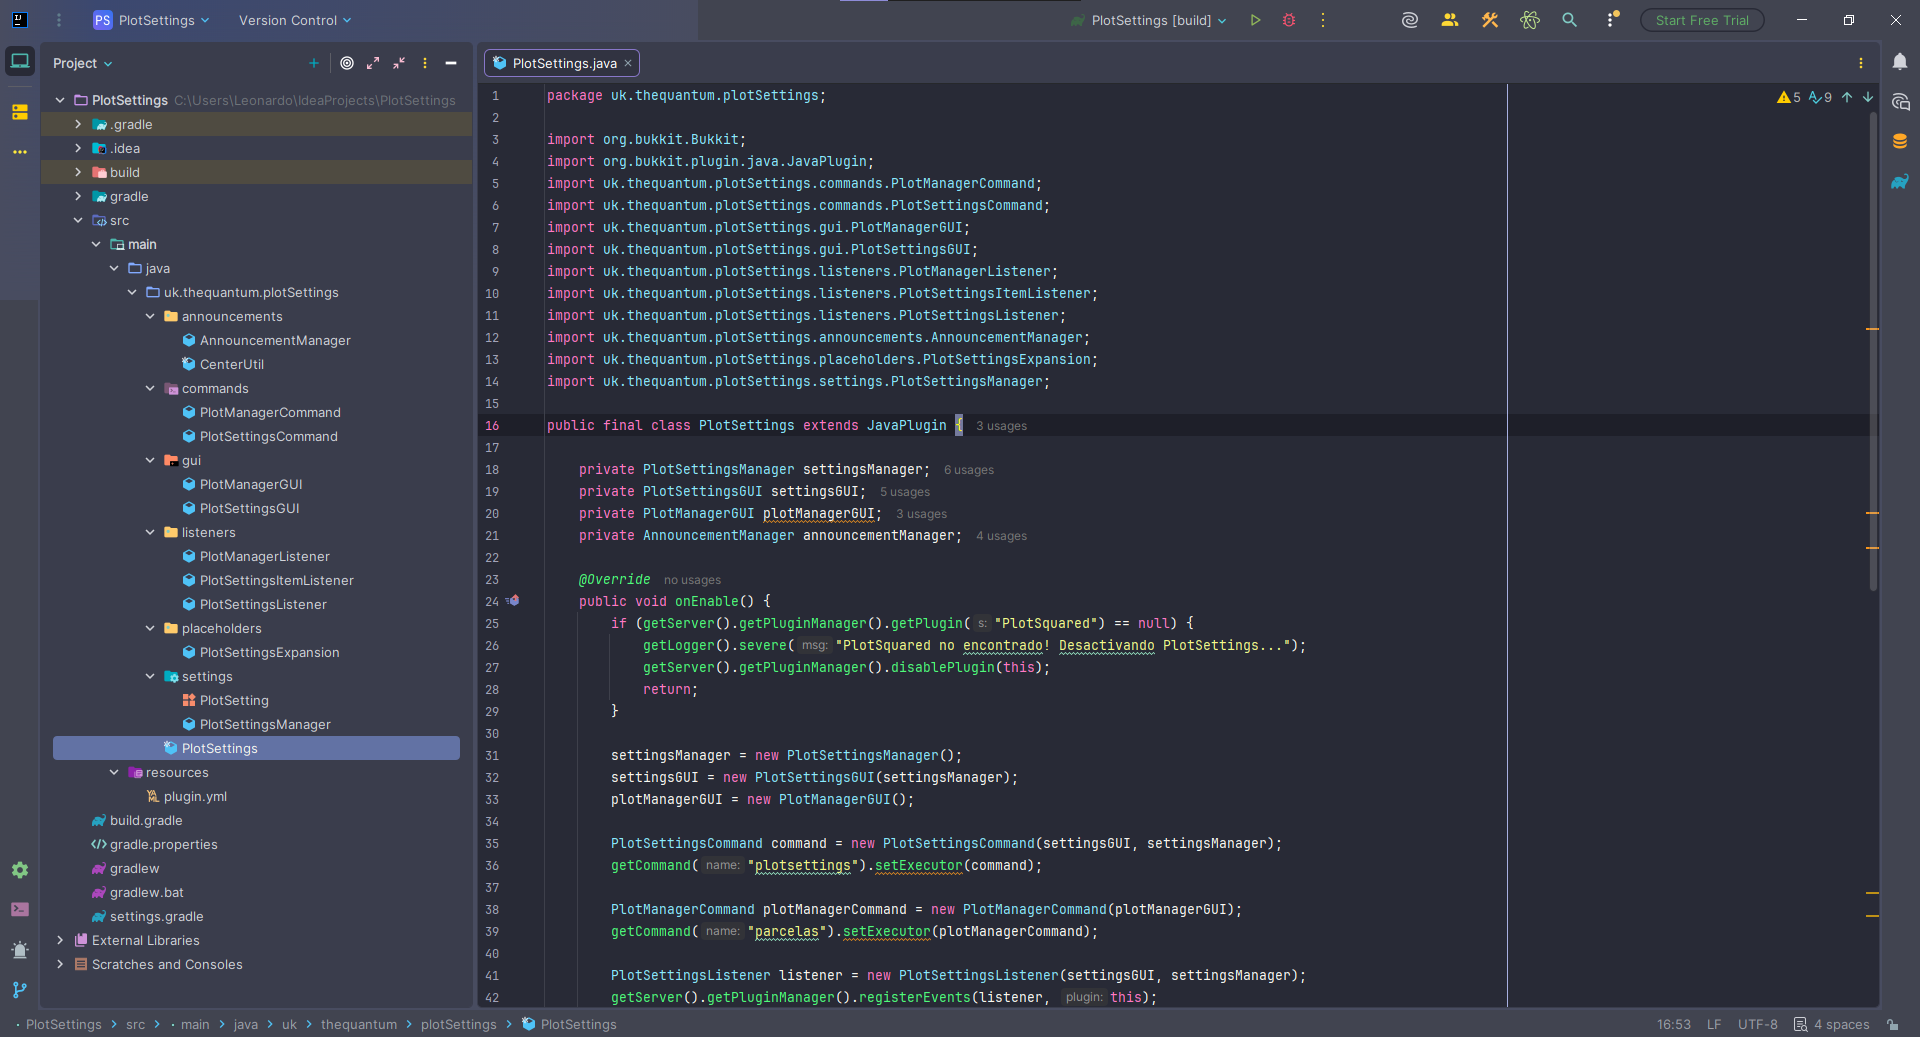Image resolution: width=1920 pixels, height=1037 pixels.
Task: Open build.gradle file
Action: pyautogui.click(x=146, y=820)
